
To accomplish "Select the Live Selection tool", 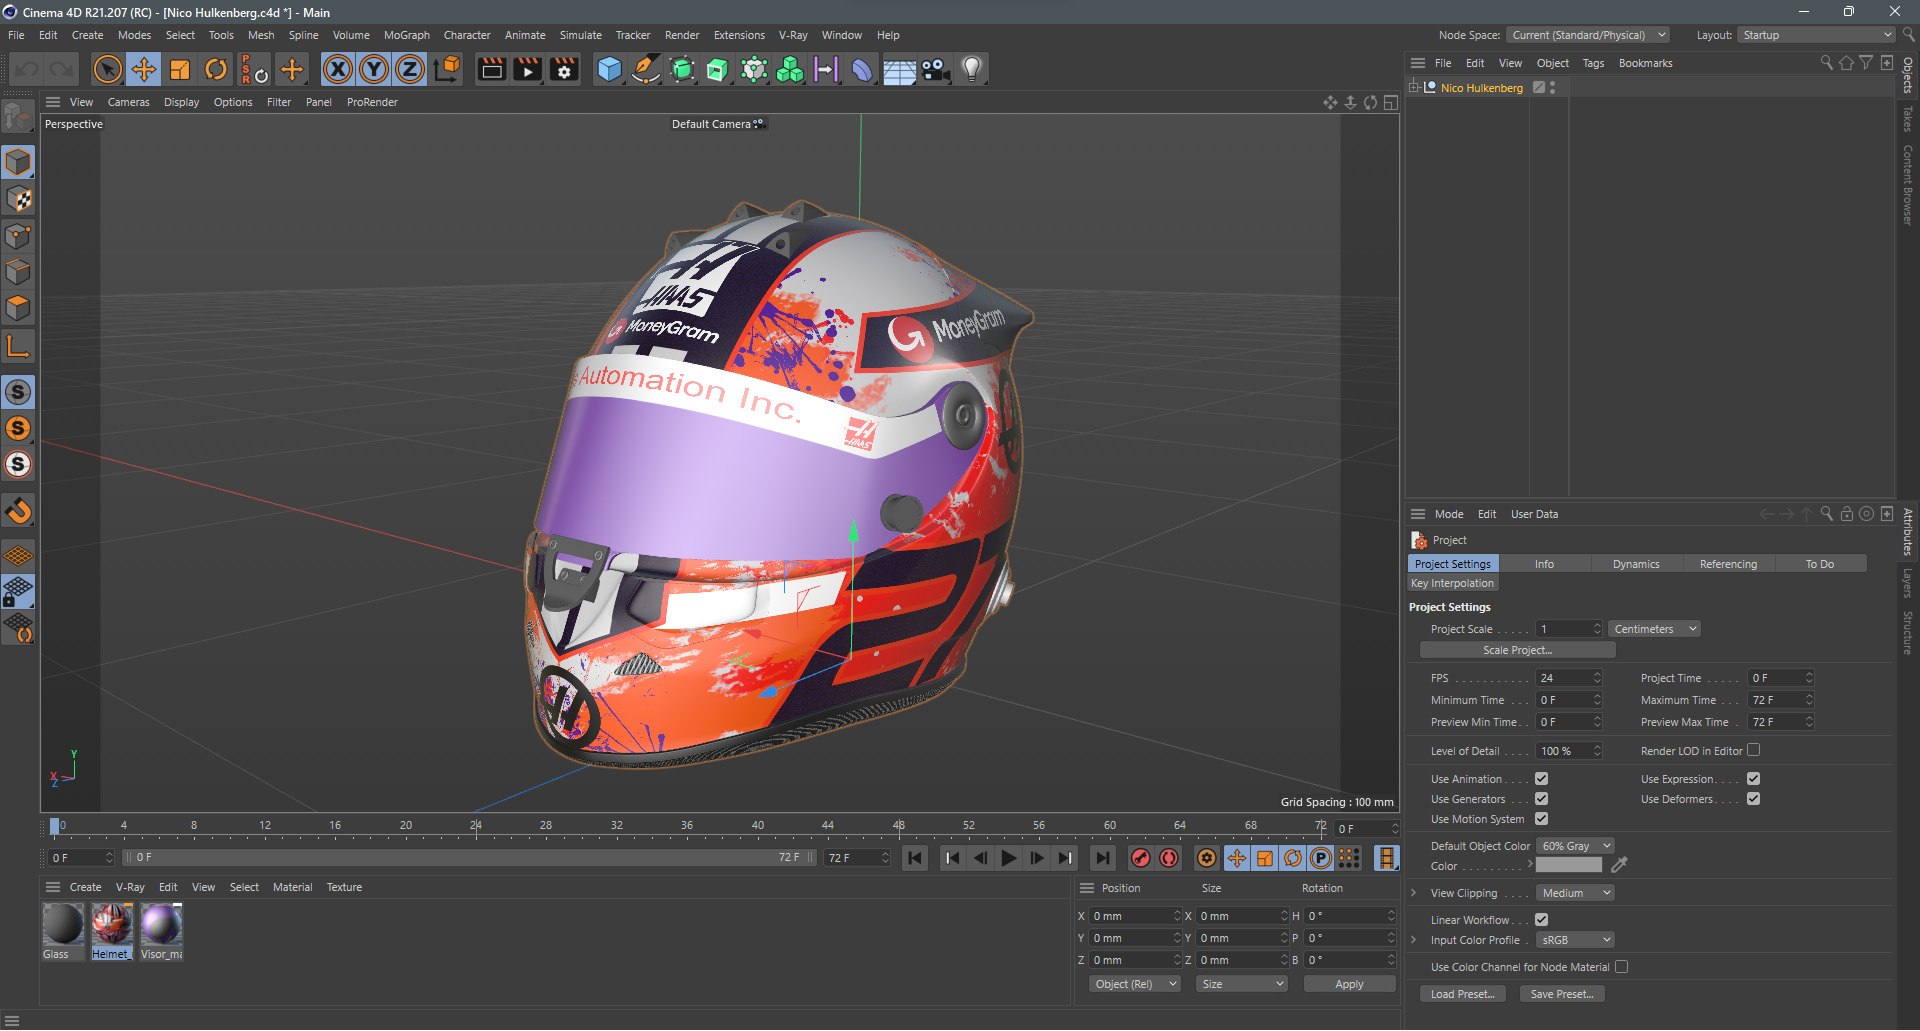I will 107,69.
